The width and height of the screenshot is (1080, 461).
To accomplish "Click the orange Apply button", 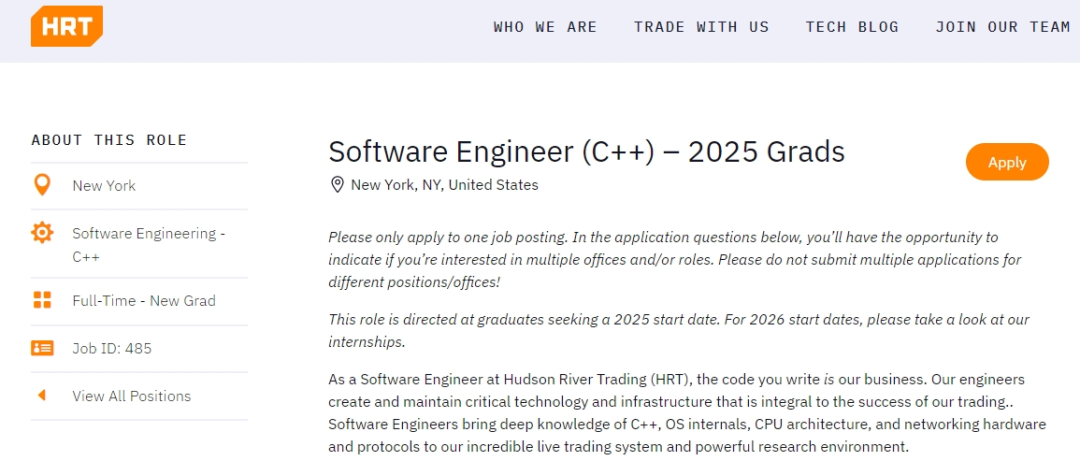I will coord(1007,163).
